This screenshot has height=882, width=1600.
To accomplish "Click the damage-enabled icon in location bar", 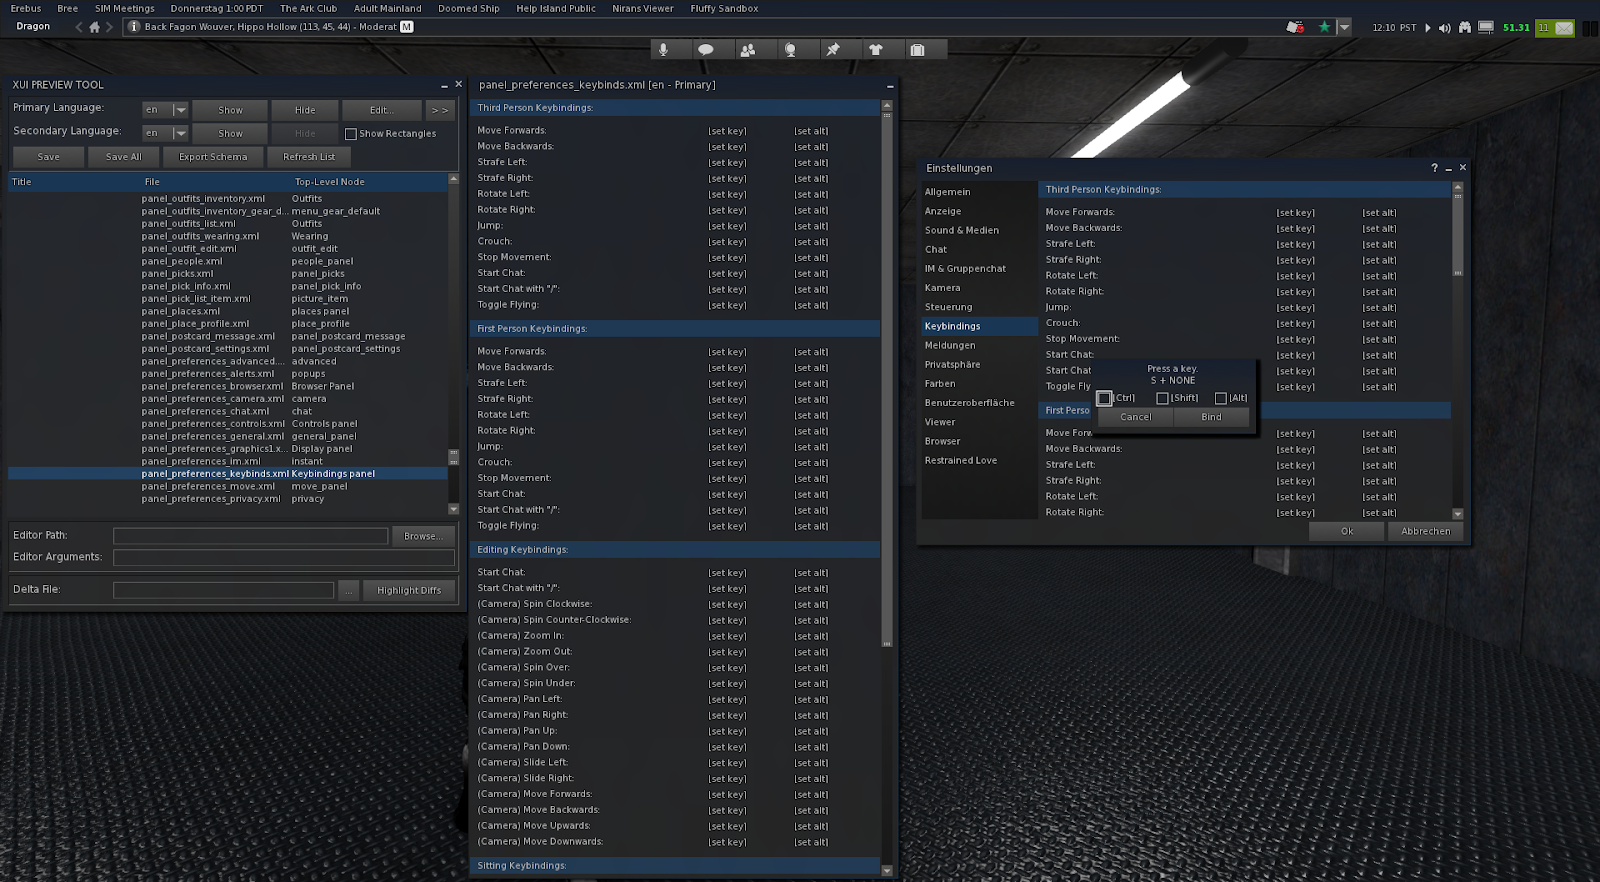I will (x=1295, y=27).
